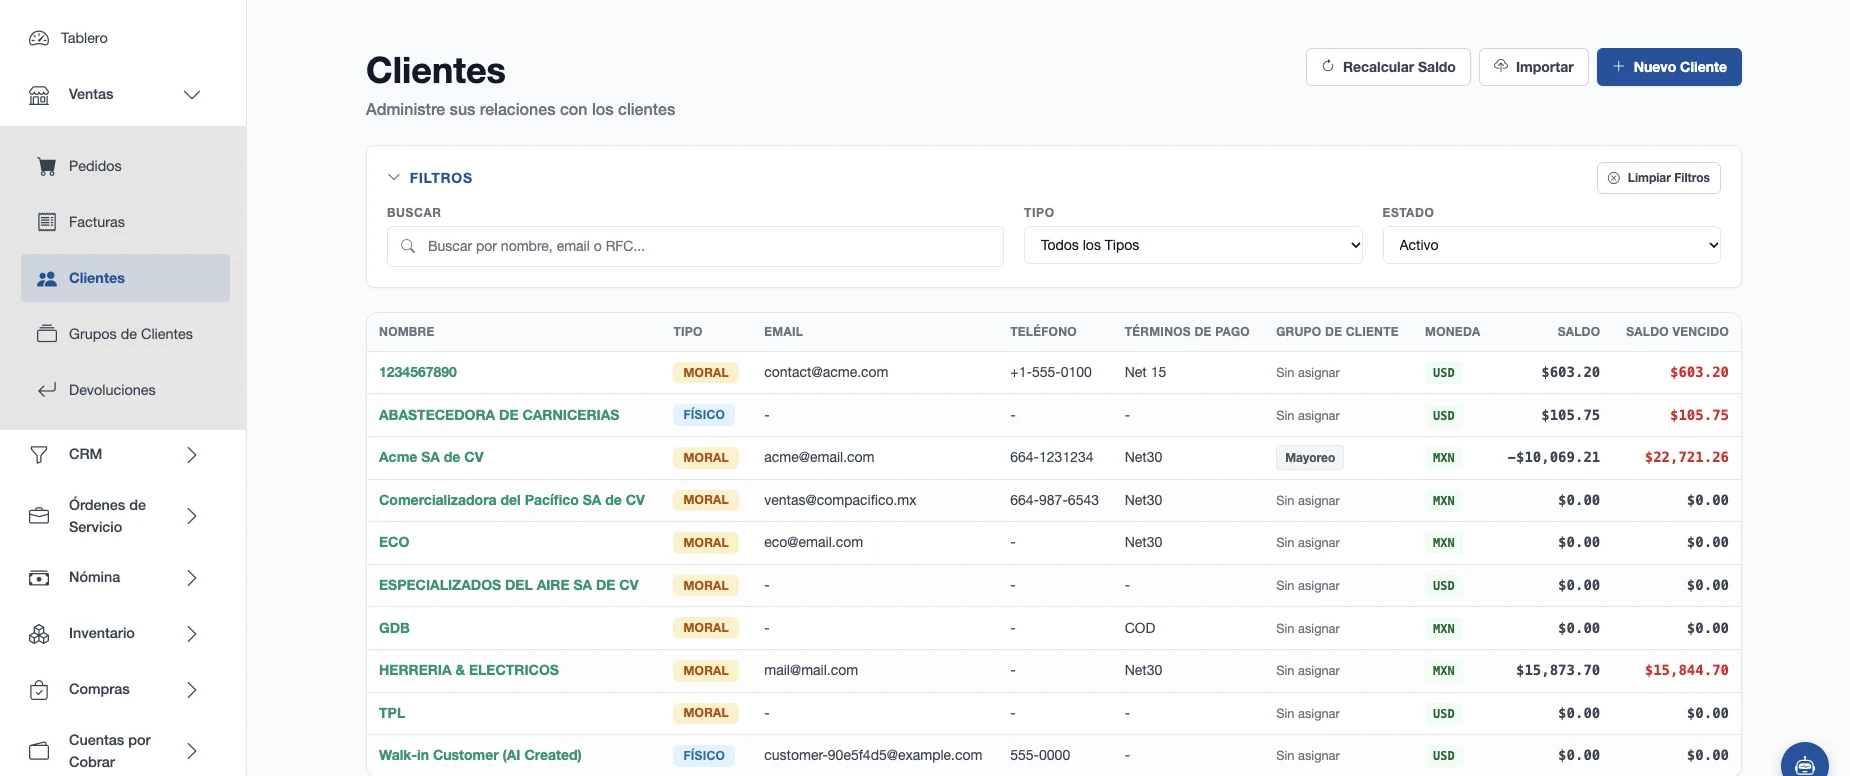
Task: Open the Acme SA de CV client link
Action: point(431,457)
